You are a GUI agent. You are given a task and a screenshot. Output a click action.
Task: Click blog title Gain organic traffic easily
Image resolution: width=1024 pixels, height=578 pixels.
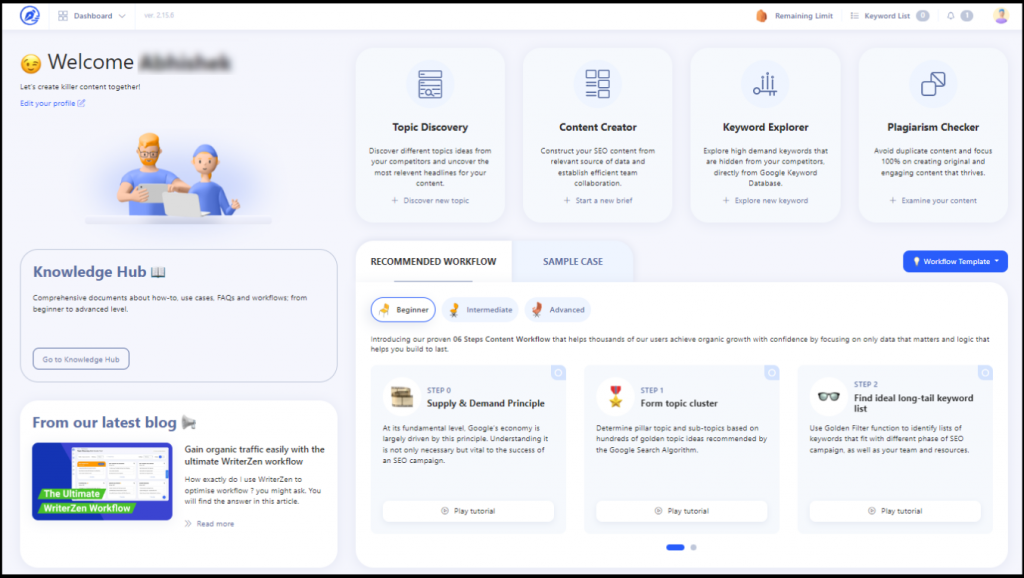click(x=254, y=455)
